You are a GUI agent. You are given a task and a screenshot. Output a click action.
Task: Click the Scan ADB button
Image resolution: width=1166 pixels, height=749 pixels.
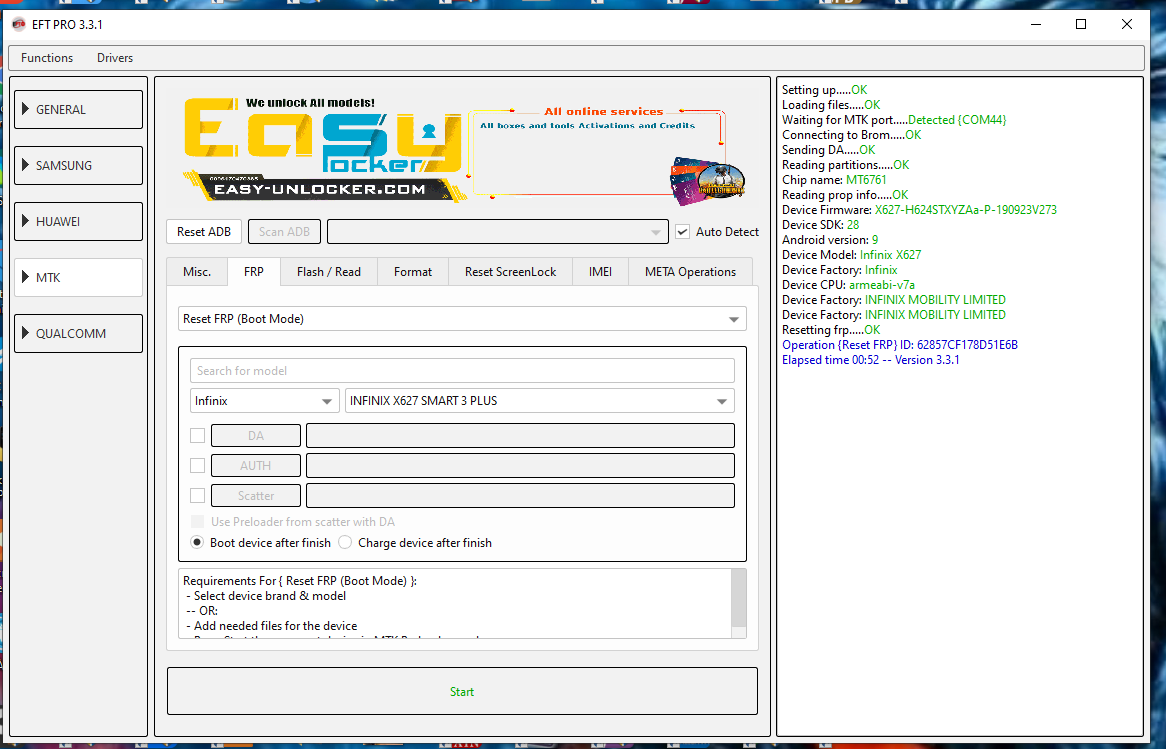point(284,231)
